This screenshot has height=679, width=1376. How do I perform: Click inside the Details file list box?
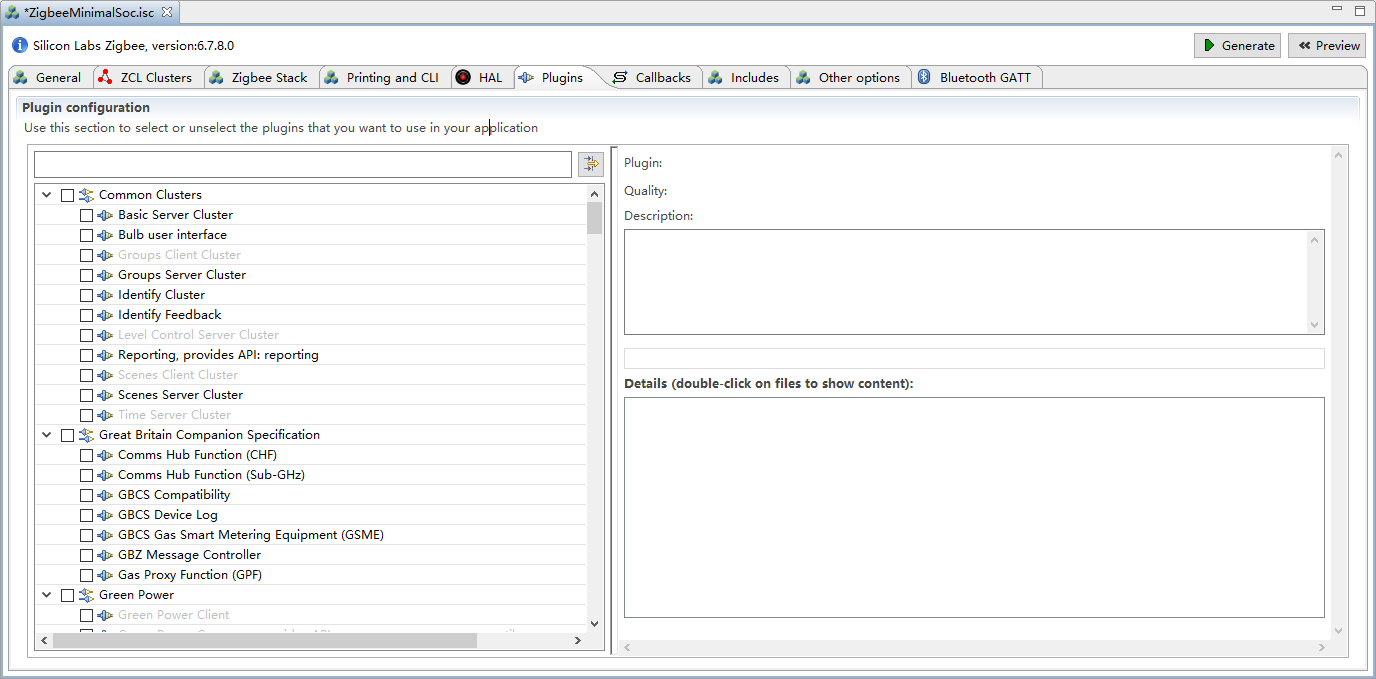(974, 507)
